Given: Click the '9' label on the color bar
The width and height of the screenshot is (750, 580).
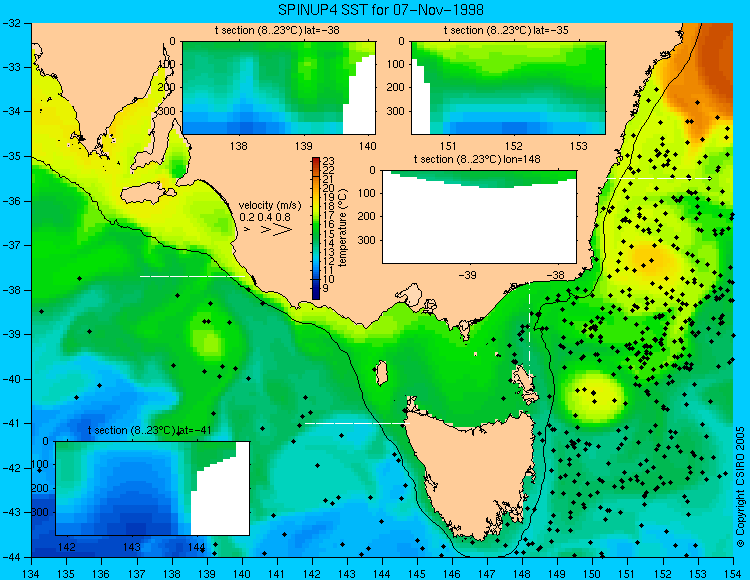Looking at the screenshot, I should (326, 288).
